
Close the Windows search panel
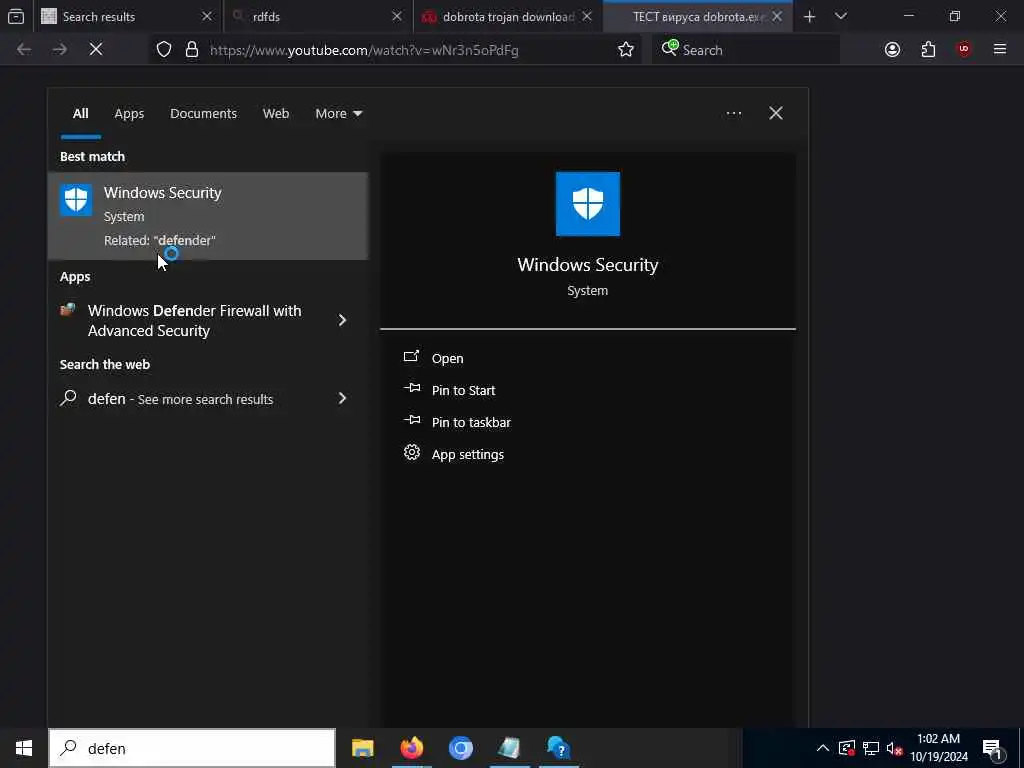775,114
